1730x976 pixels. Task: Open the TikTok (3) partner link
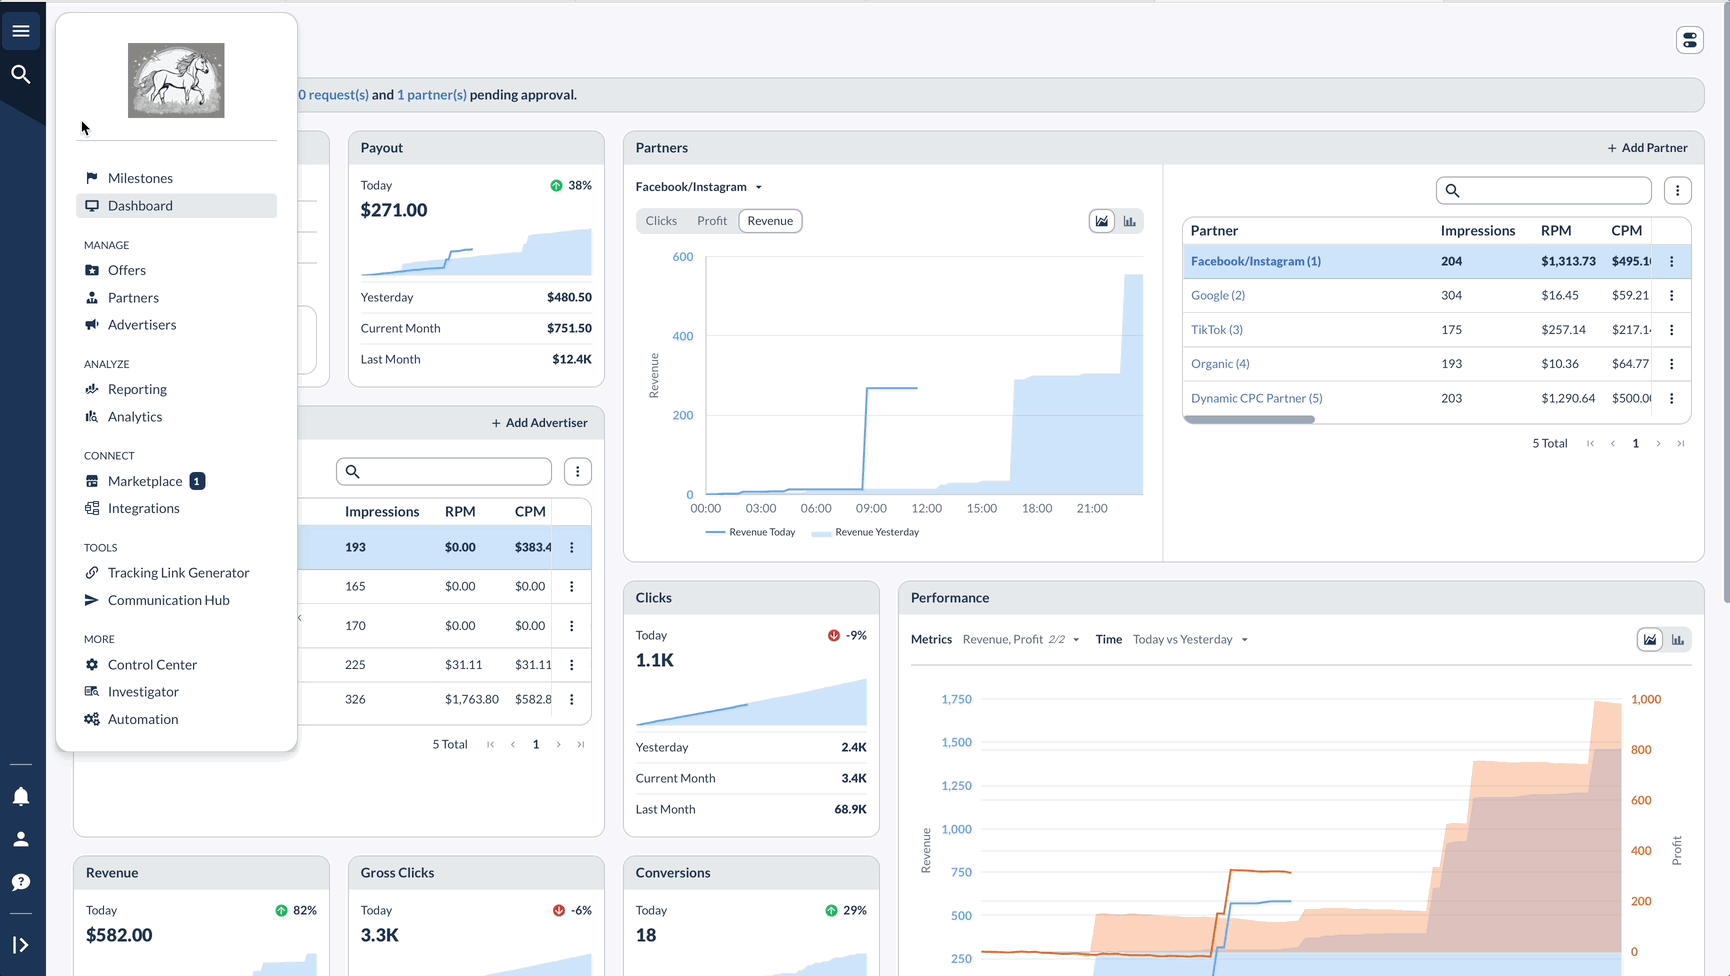(1217, 329)
